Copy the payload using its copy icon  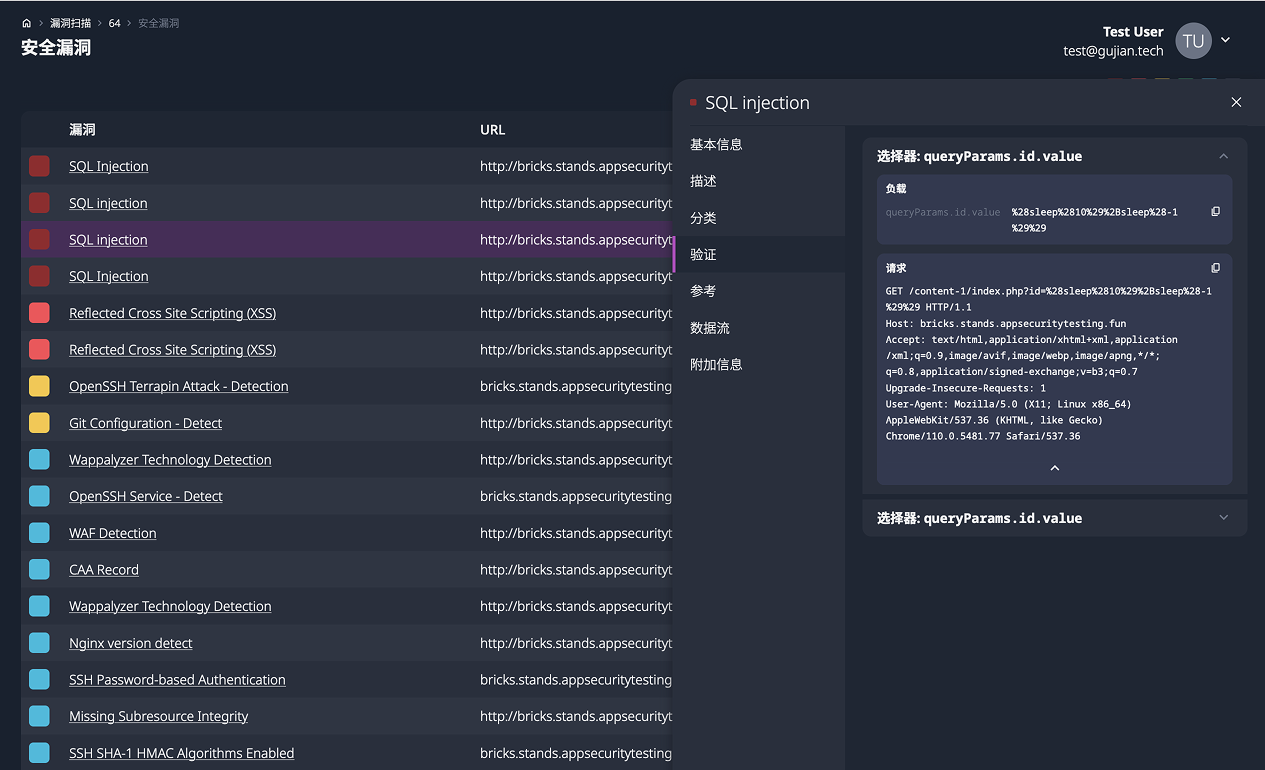point(1215,211)
